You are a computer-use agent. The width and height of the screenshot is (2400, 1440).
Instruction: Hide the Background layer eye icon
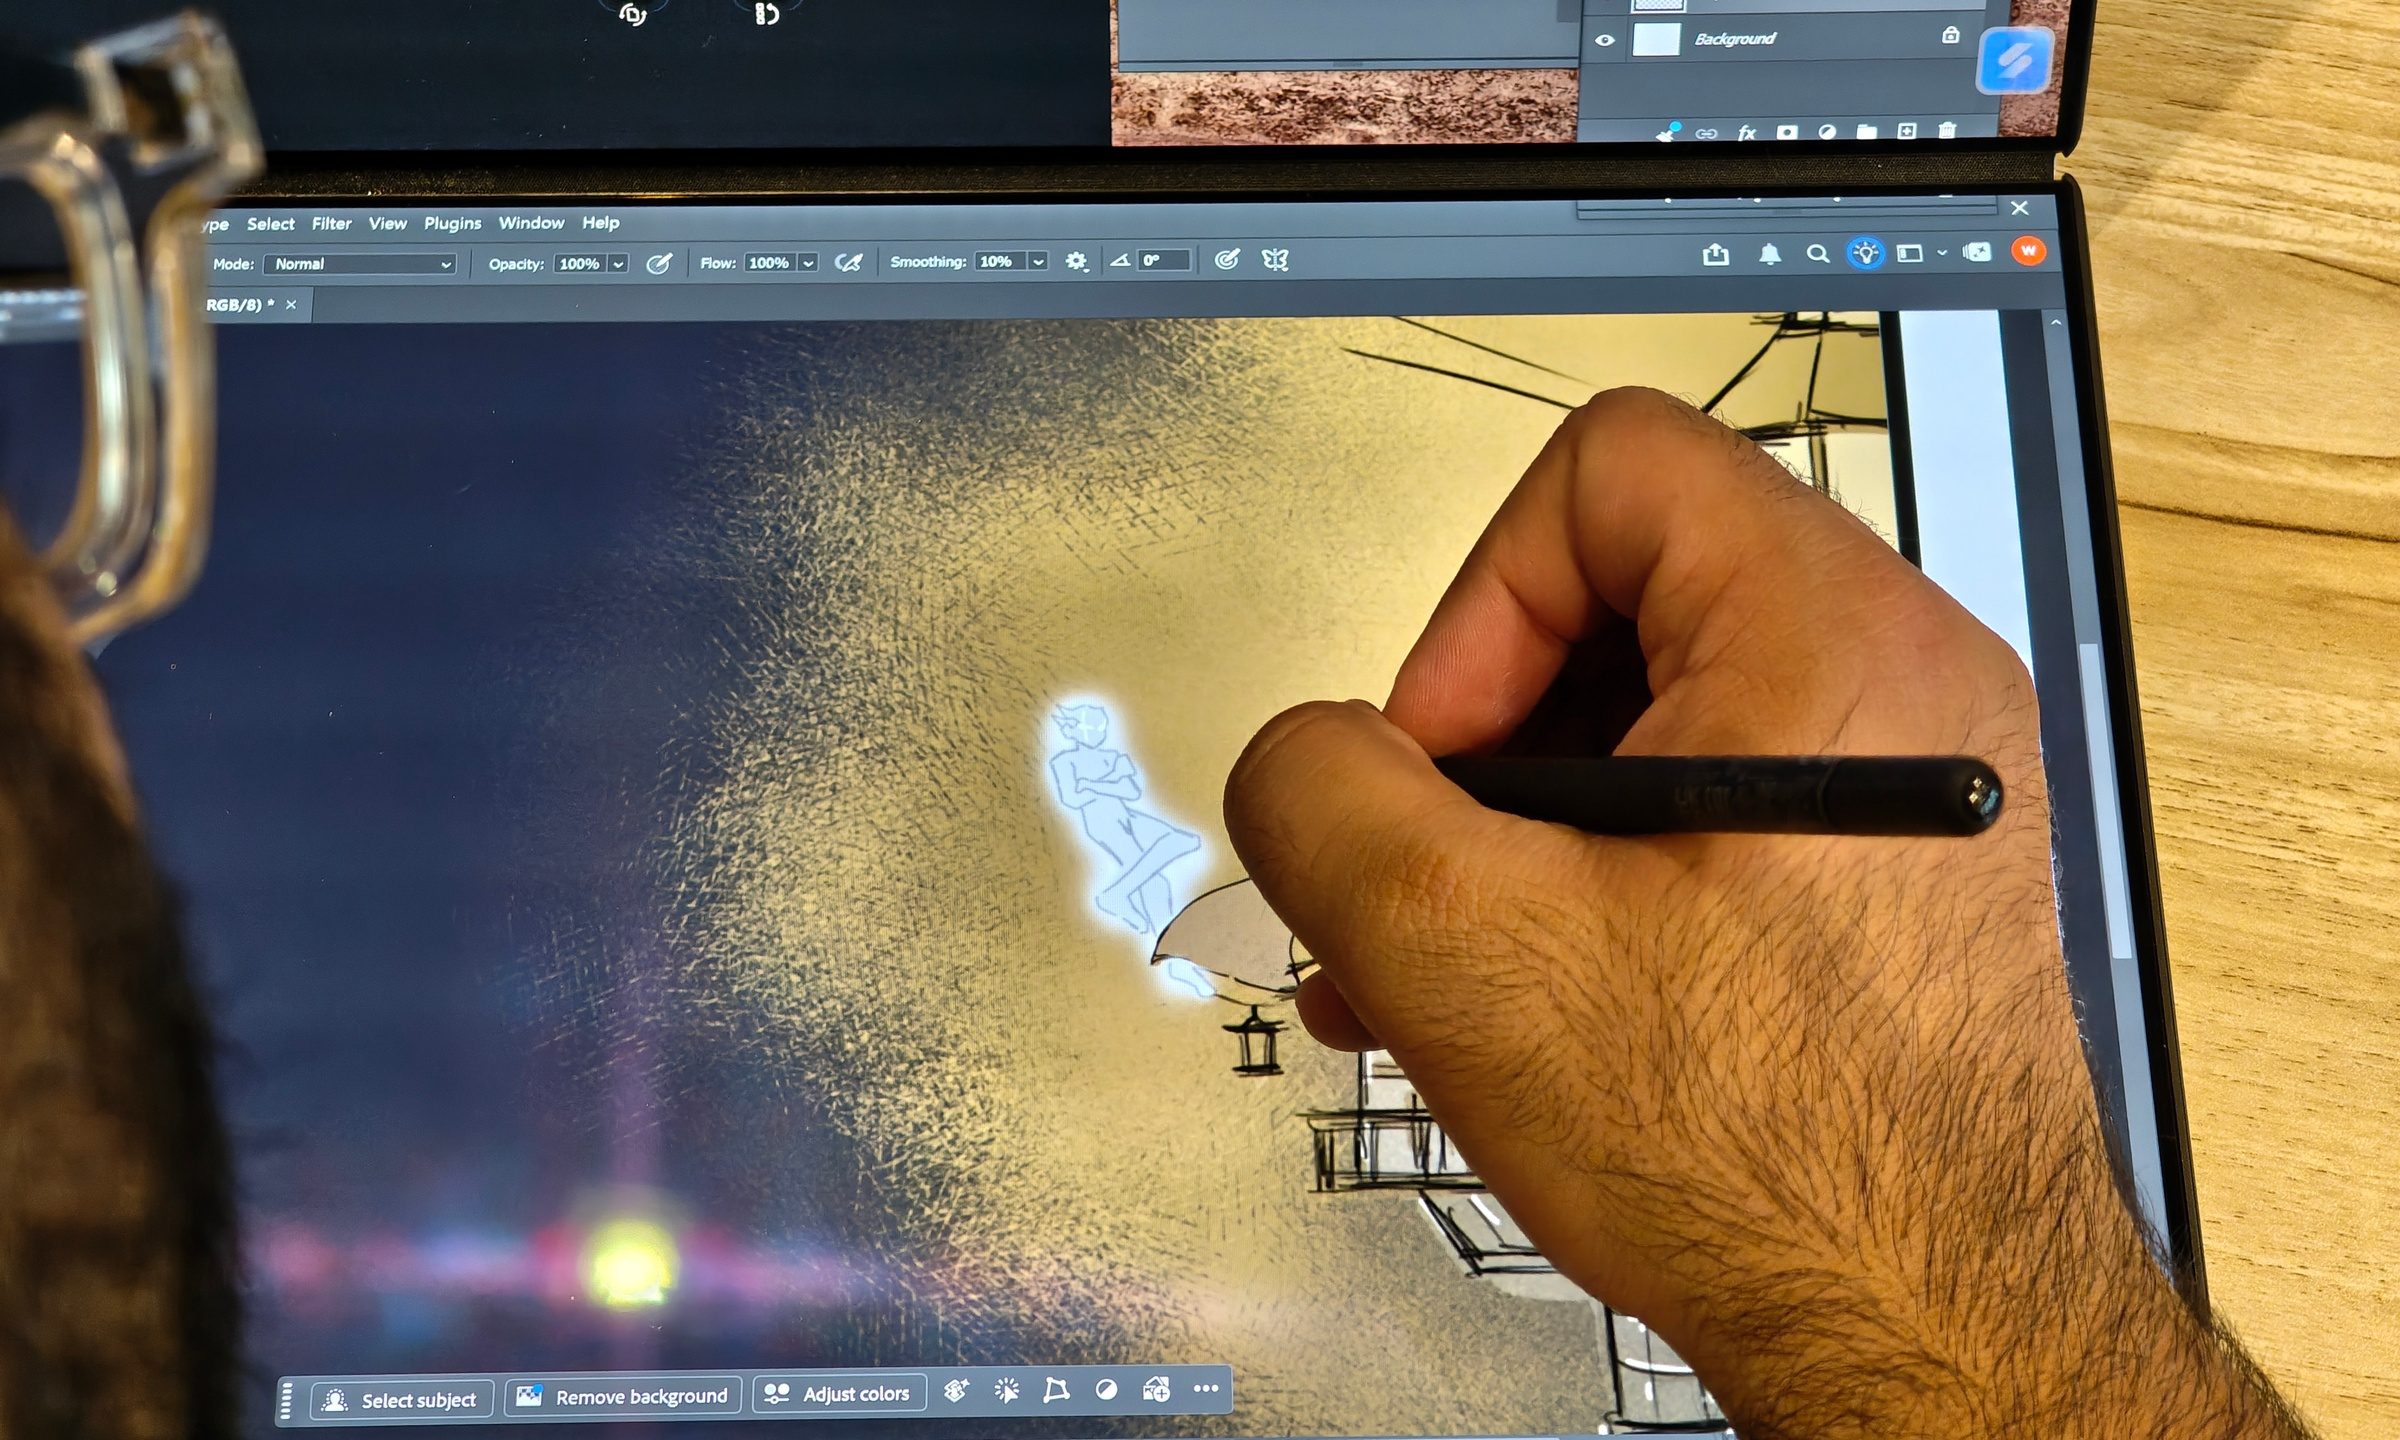coord(1605,41)
